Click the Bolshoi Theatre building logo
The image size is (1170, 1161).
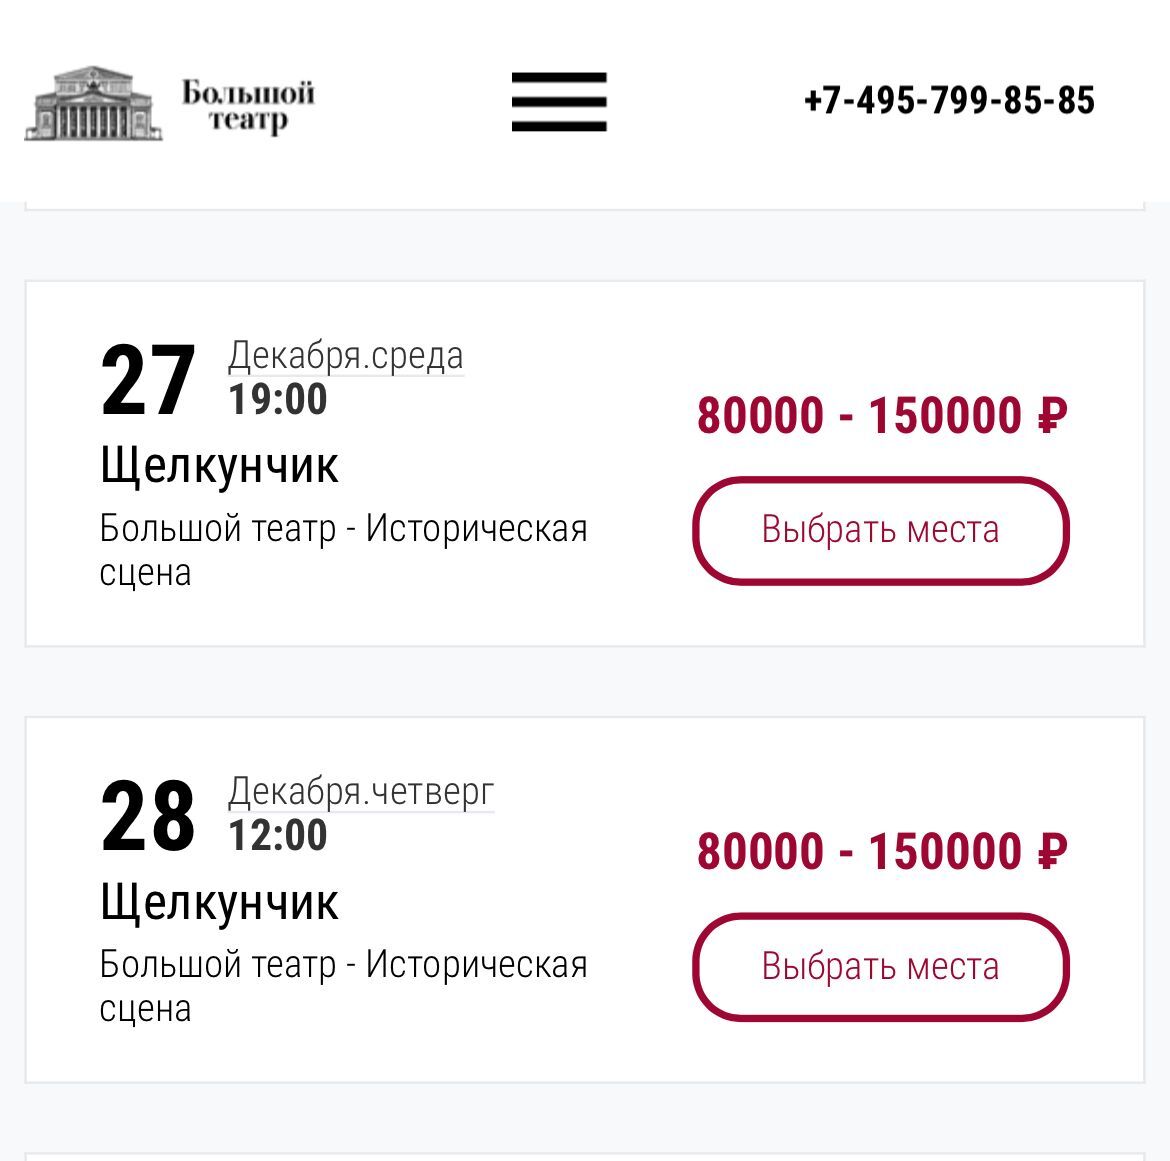click(93, 103)
